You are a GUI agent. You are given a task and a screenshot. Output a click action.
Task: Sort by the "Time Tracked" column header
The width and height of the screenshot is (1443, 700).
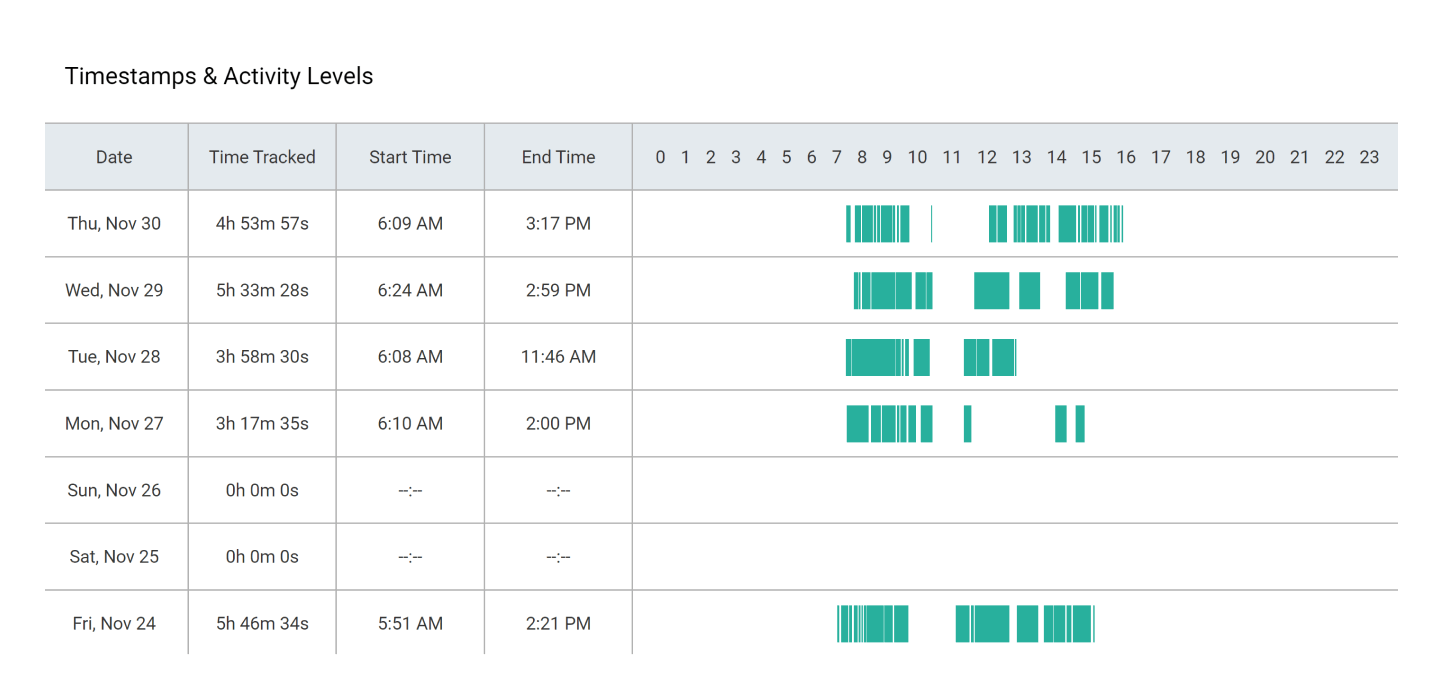261,157
